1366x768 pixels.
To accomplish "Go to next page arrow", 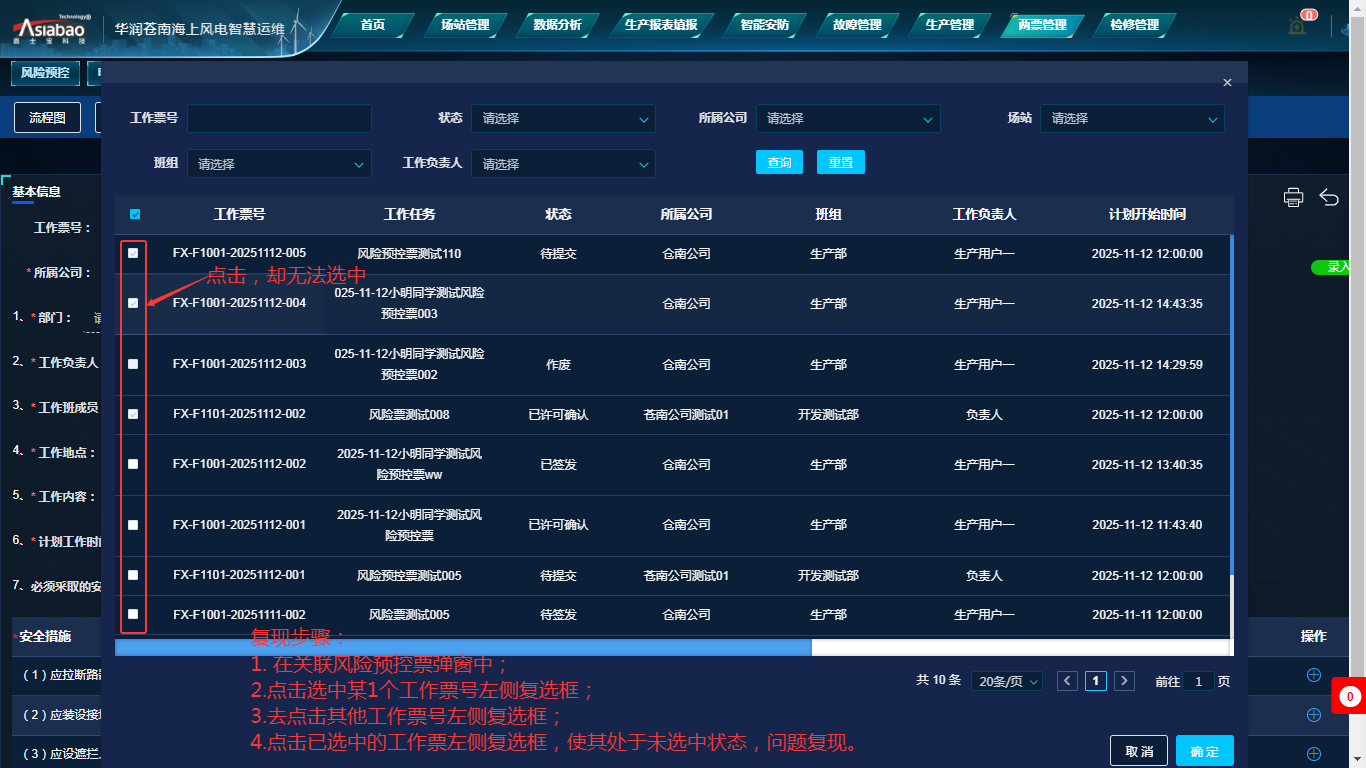I will [1125, 681].
